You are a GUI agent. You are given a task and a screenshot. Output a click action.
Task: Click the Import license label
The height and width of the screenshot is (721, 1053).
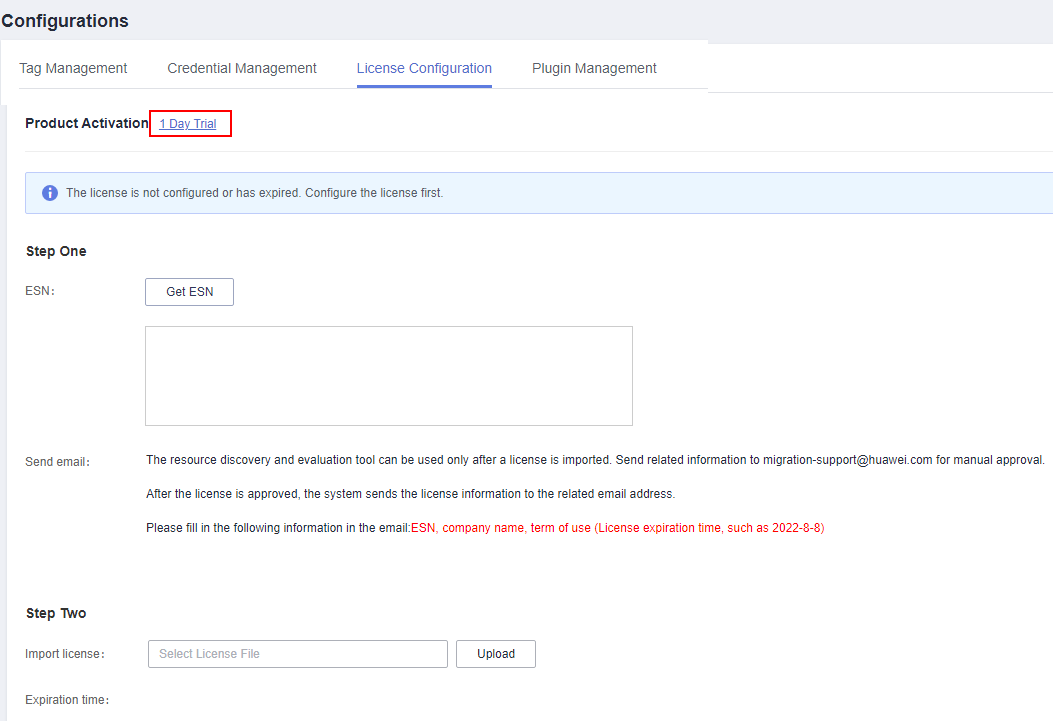tap(65, 654)
